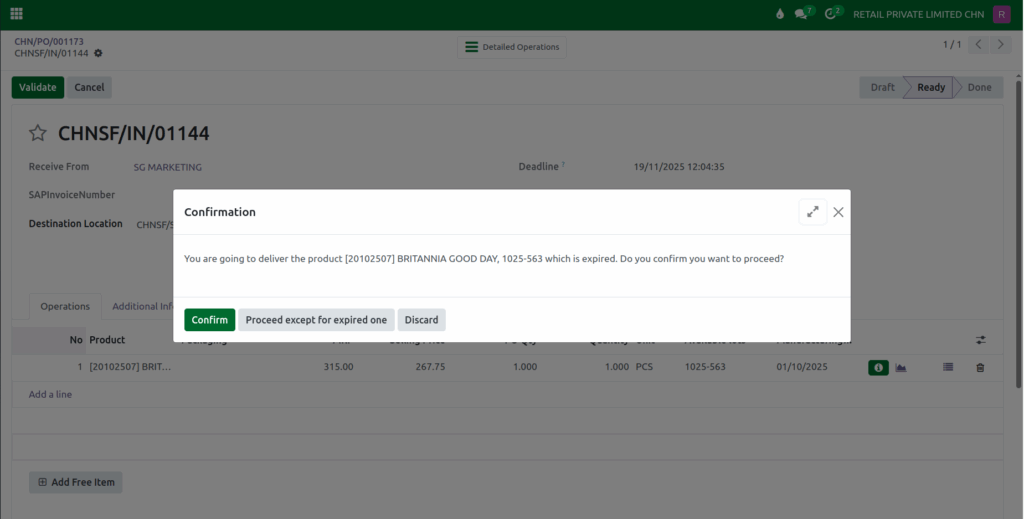Go to previous record arrow
The image size is (1024, 519).
pos(978,44)
